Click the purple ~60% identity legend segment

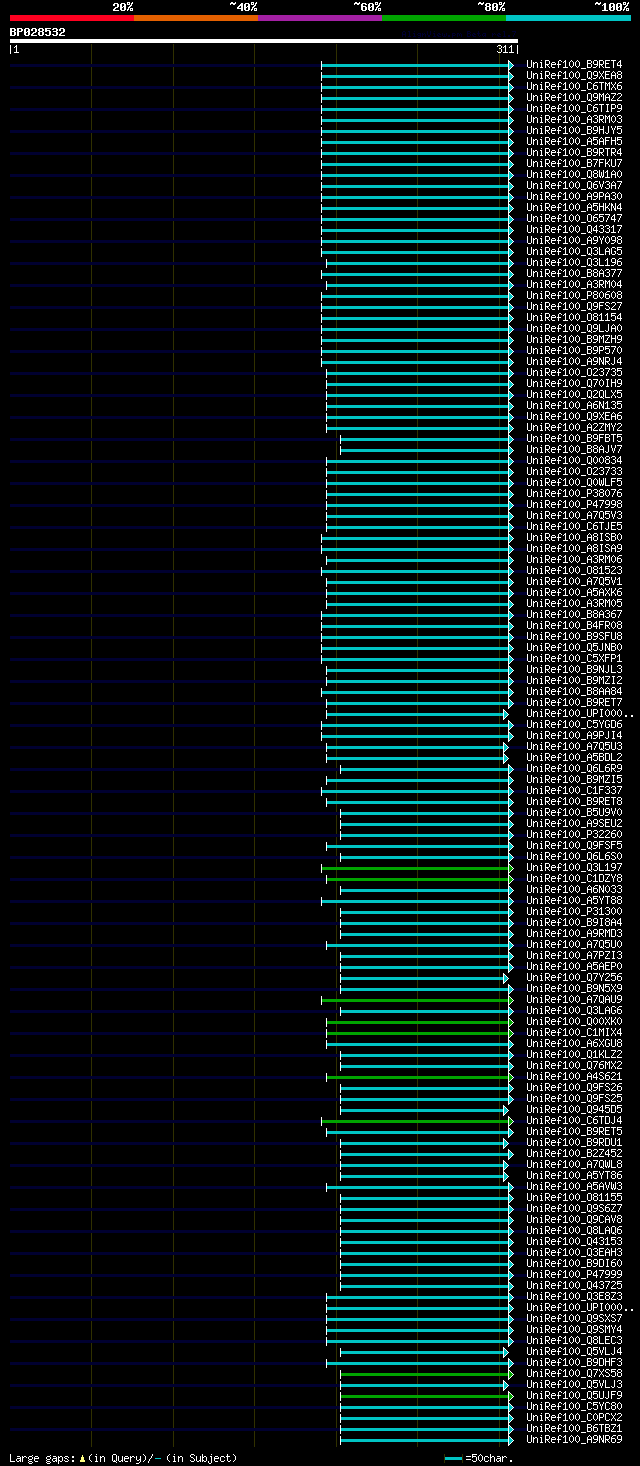coord(320,18)
